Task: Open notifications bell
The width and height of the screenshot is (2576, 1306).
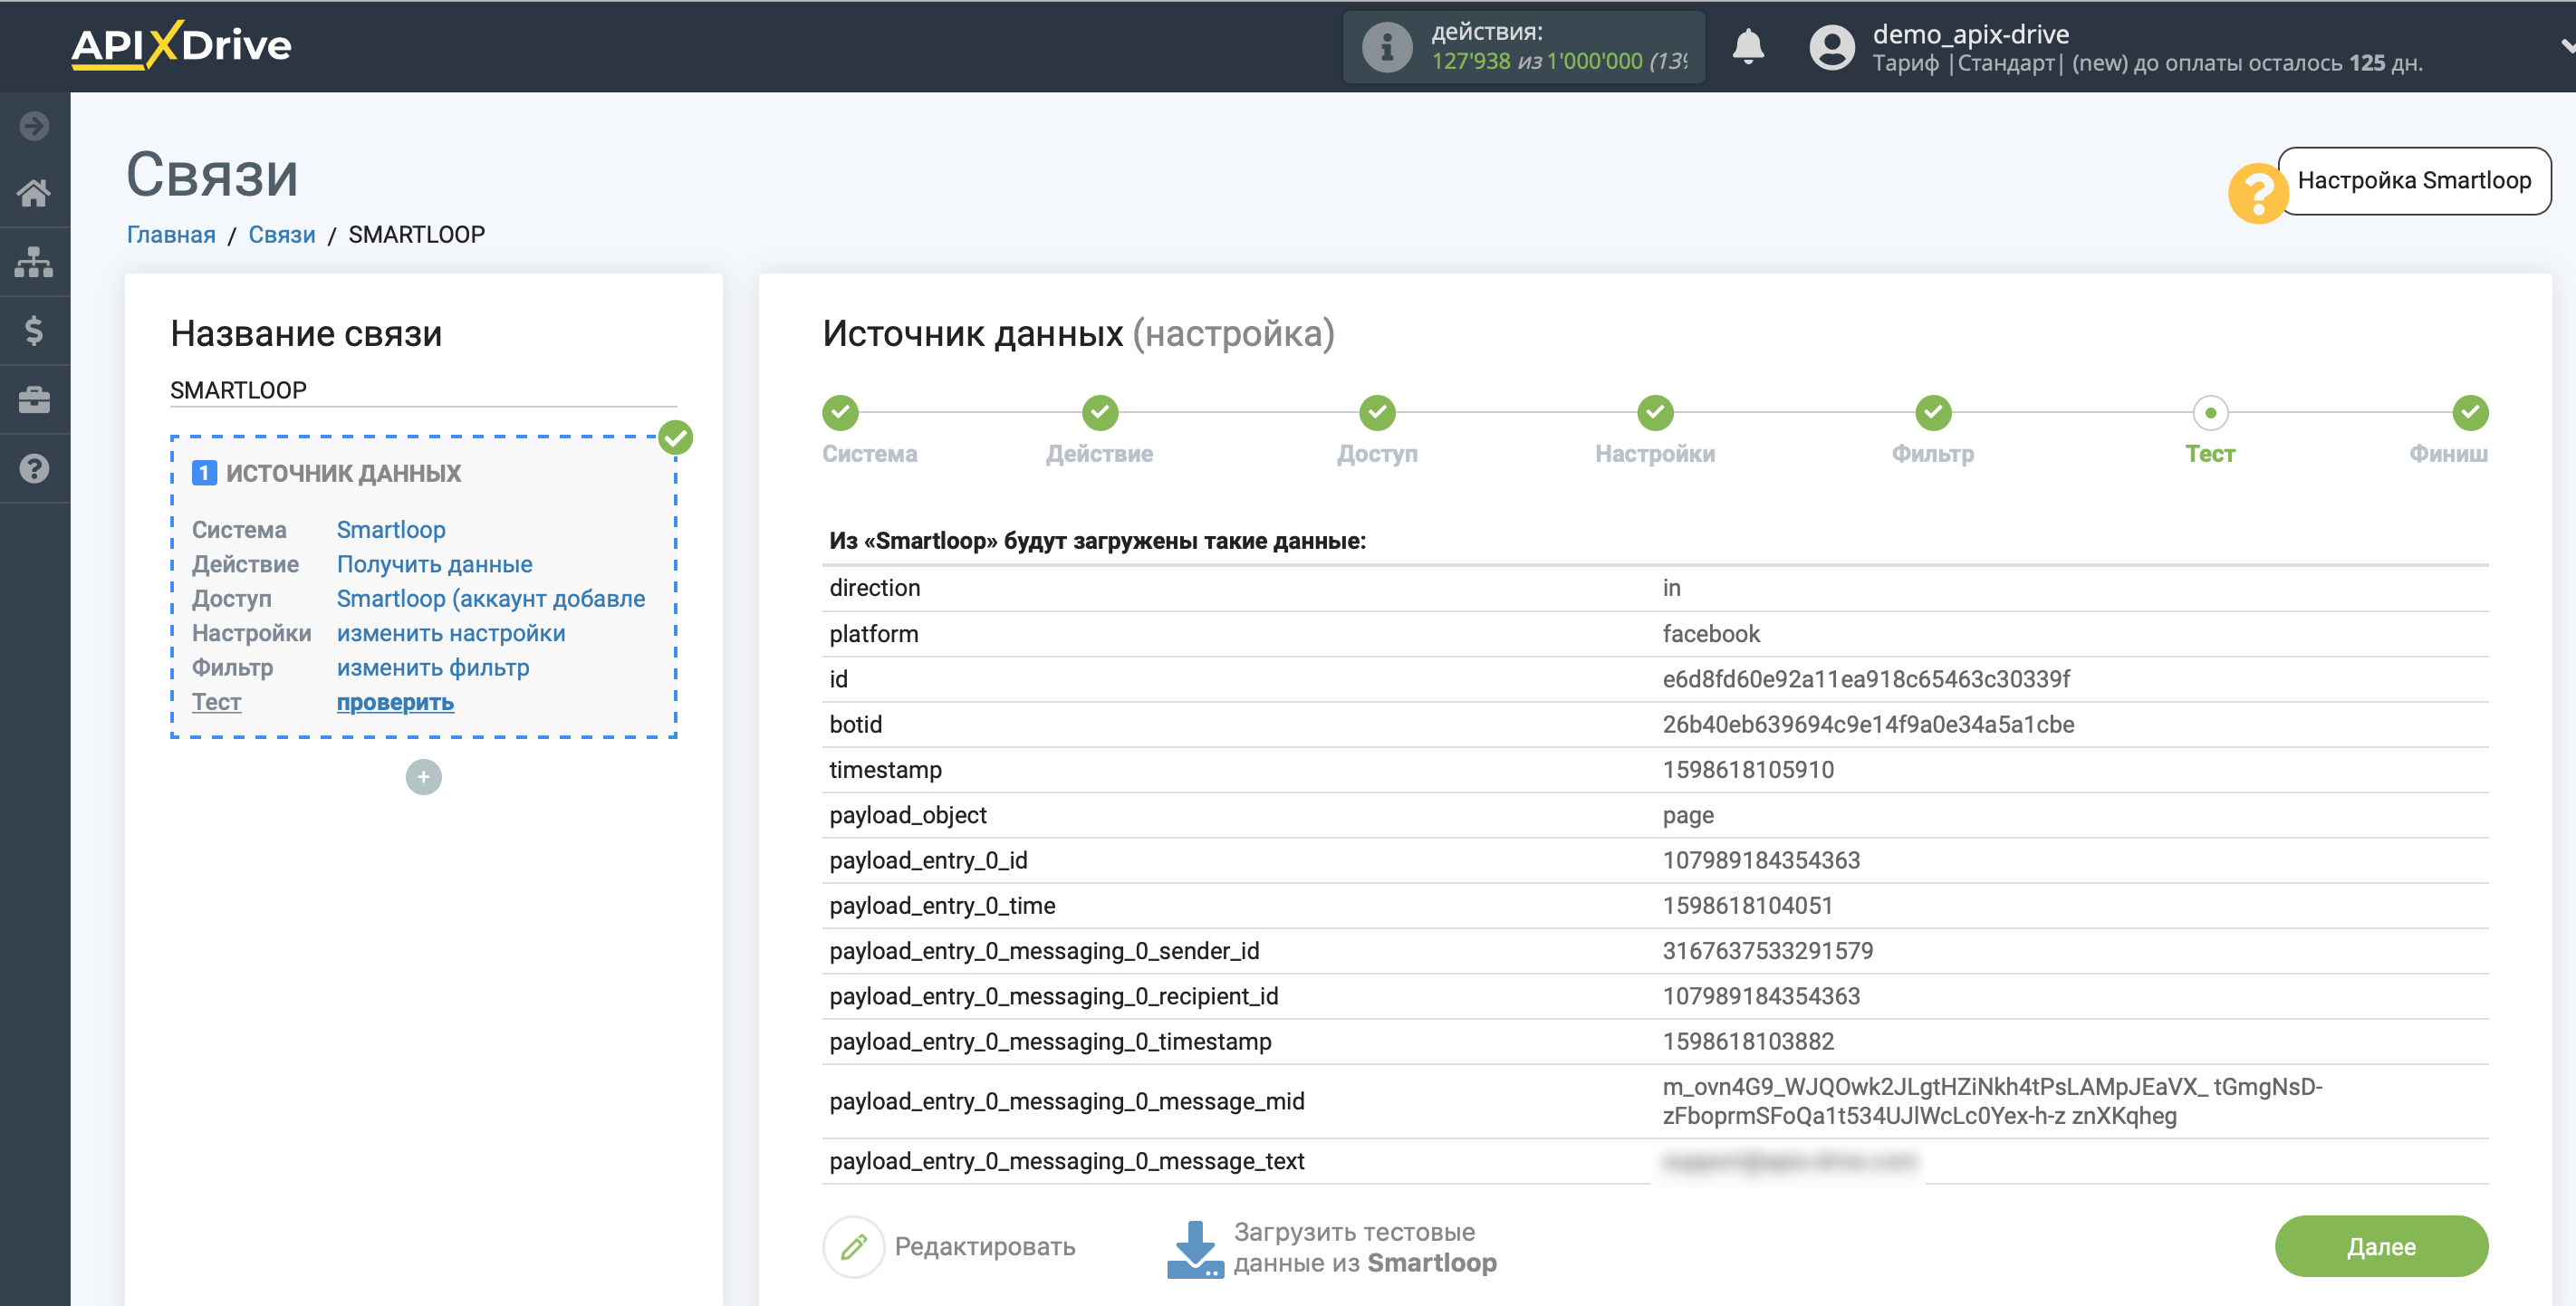Action: 1747,47
